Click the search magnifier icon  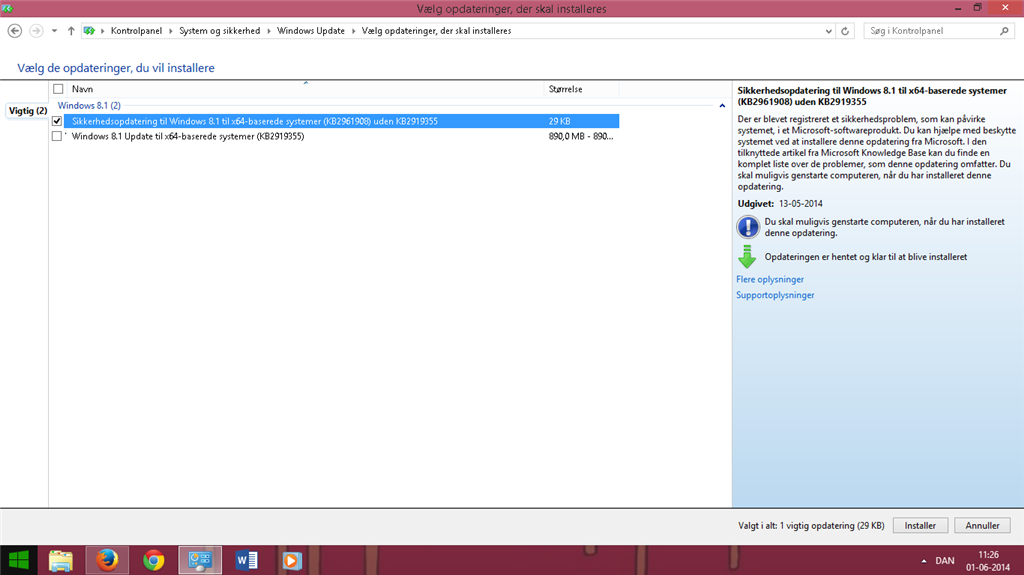[1004, 31]
